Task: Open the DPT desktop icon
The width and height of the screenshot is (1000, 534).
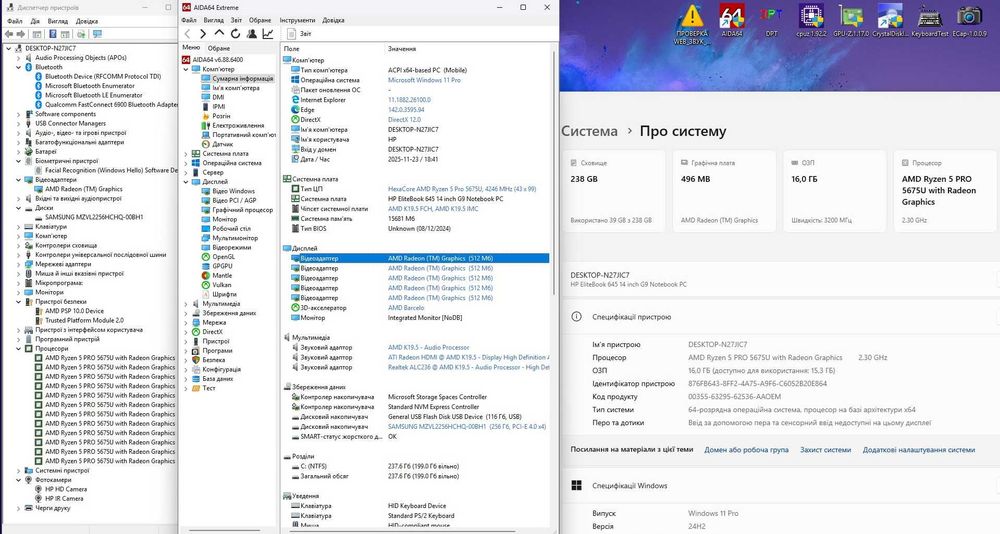Action: [x=771, y=20]
